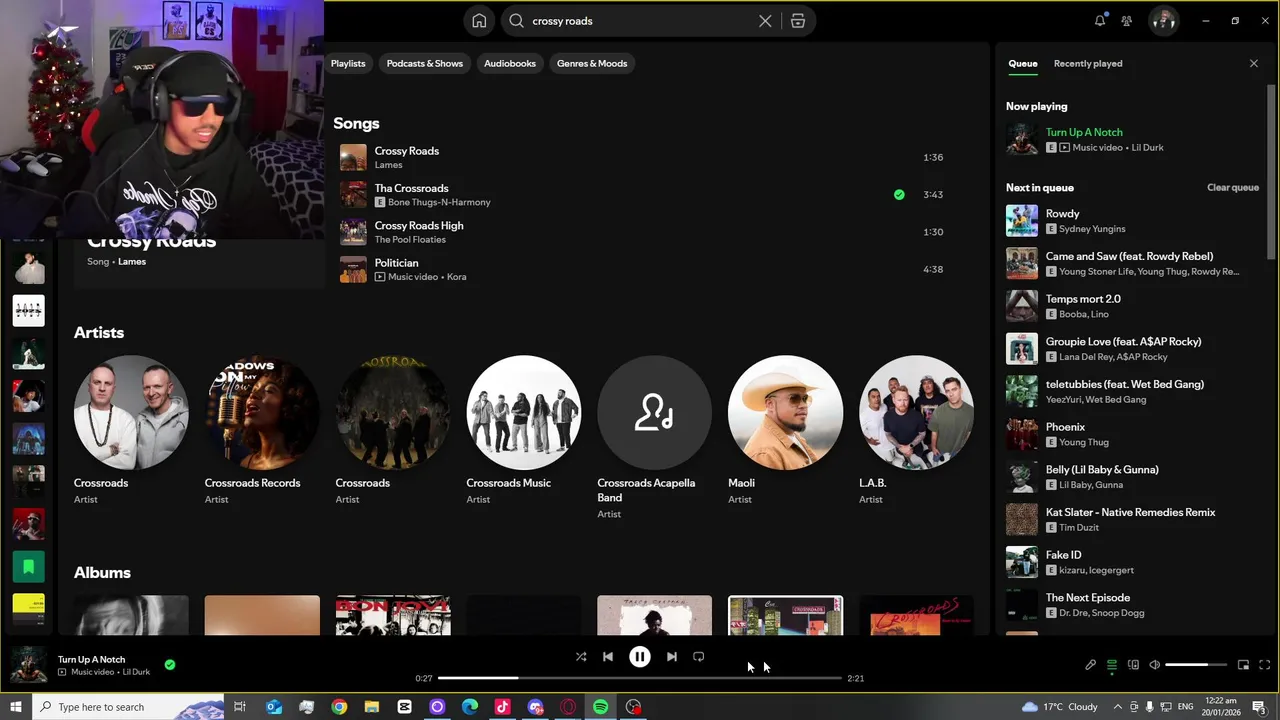Select teletubbies (feat. Wet Bed Gang) queue item
The image size is (1280, 720).
1134,391
